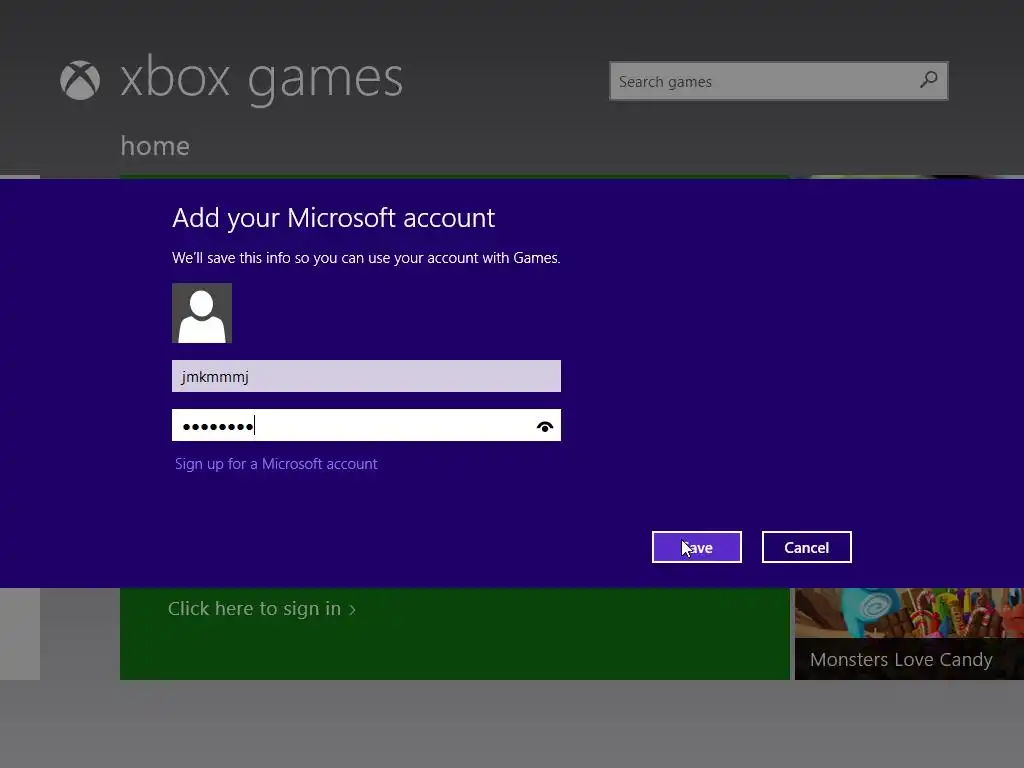Screen dimensions: 1024x768
Task: Click the Add your Microsoft account heading
Action: coord(334,218)
